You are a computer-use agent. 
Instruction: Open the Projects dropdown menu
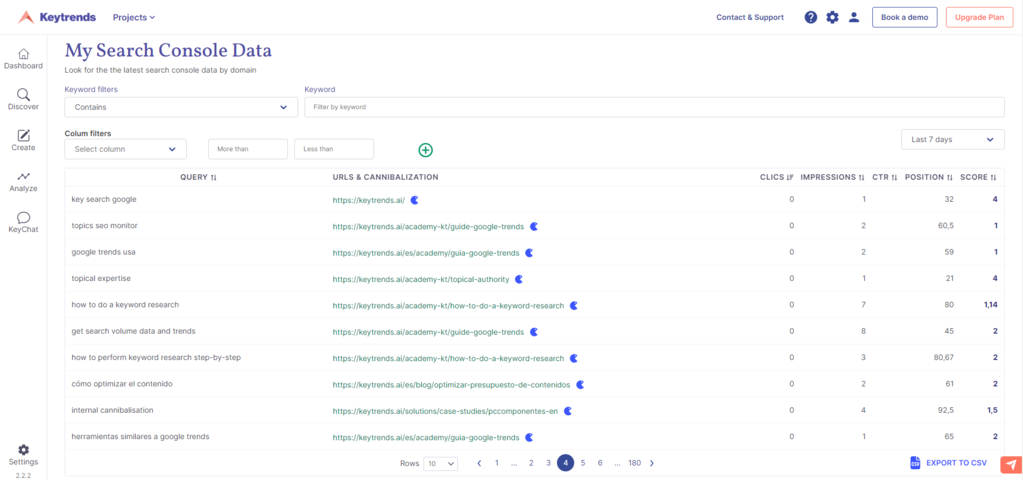134,18
